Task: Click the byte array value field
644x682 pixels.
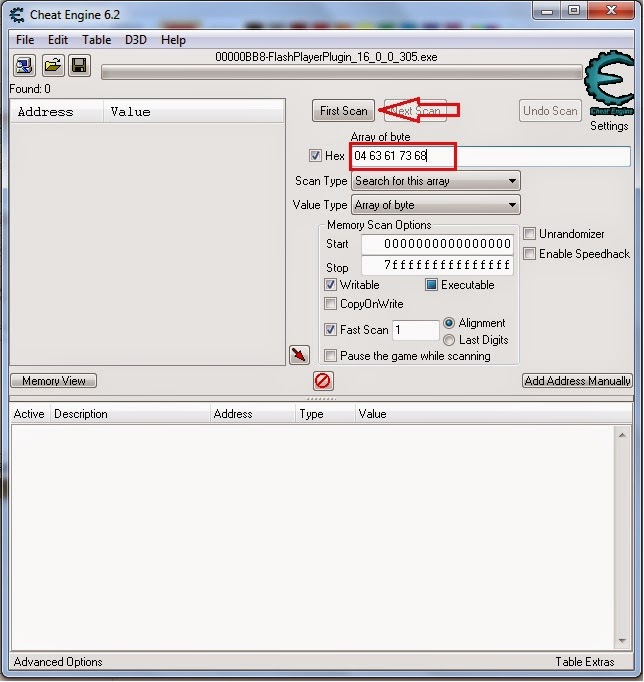Action: (x=490, y=156)
